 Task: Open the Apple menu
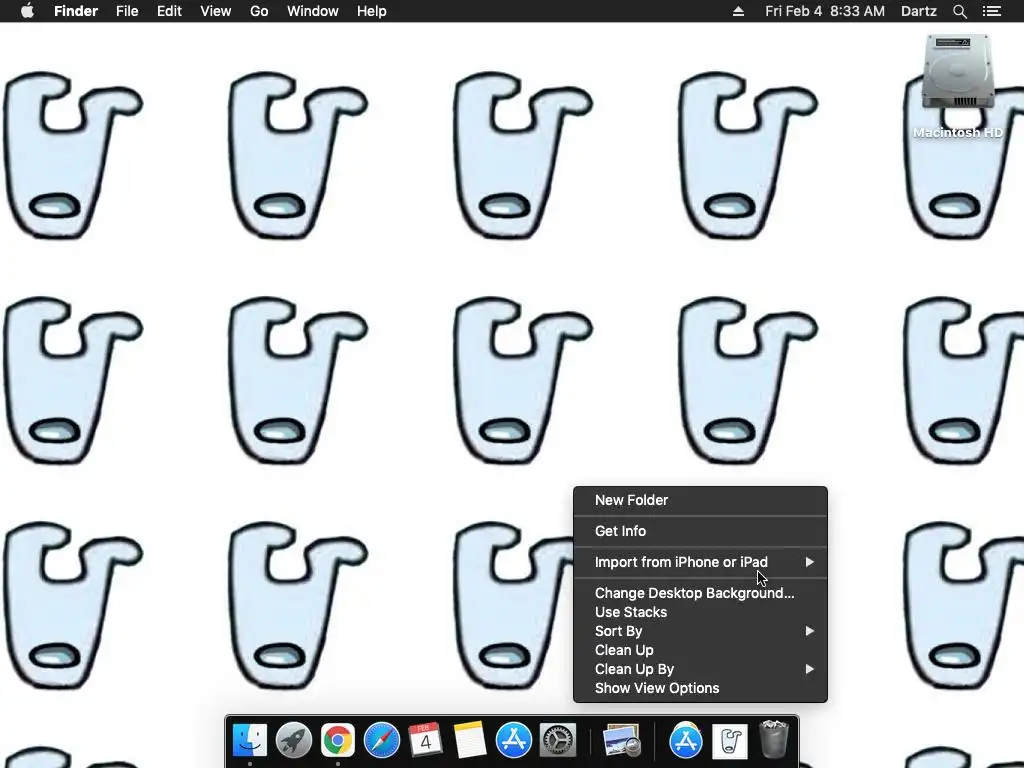pyautogui.click(x=27, y=11)
